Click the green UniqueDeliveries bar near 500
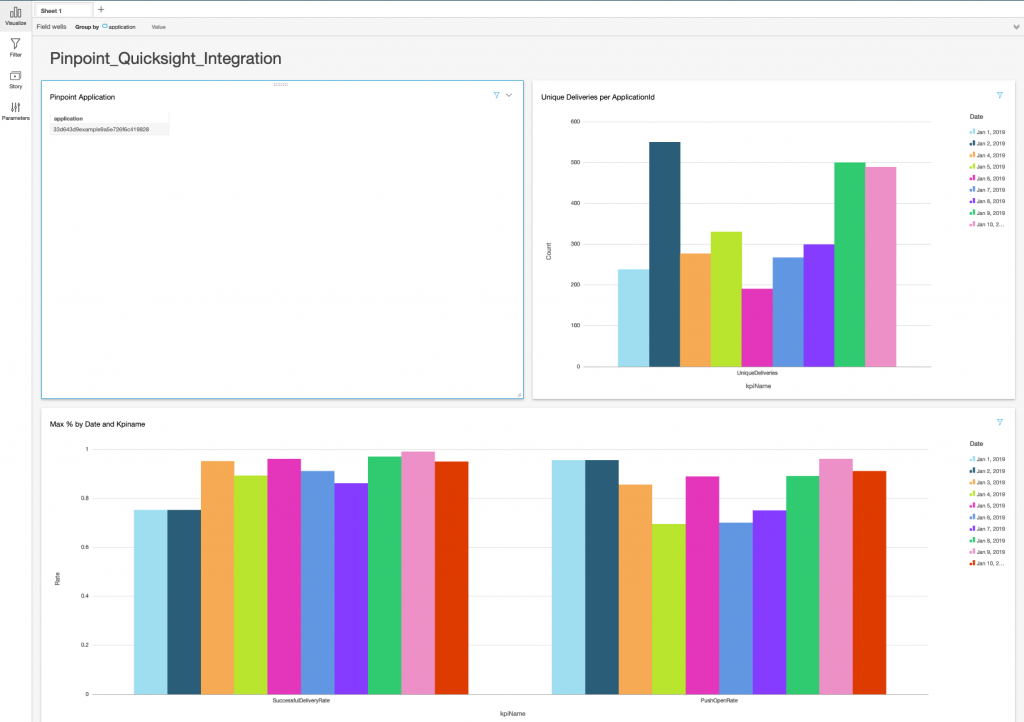Viewport: 1024px width, 722px height. (x=850, y=264)
